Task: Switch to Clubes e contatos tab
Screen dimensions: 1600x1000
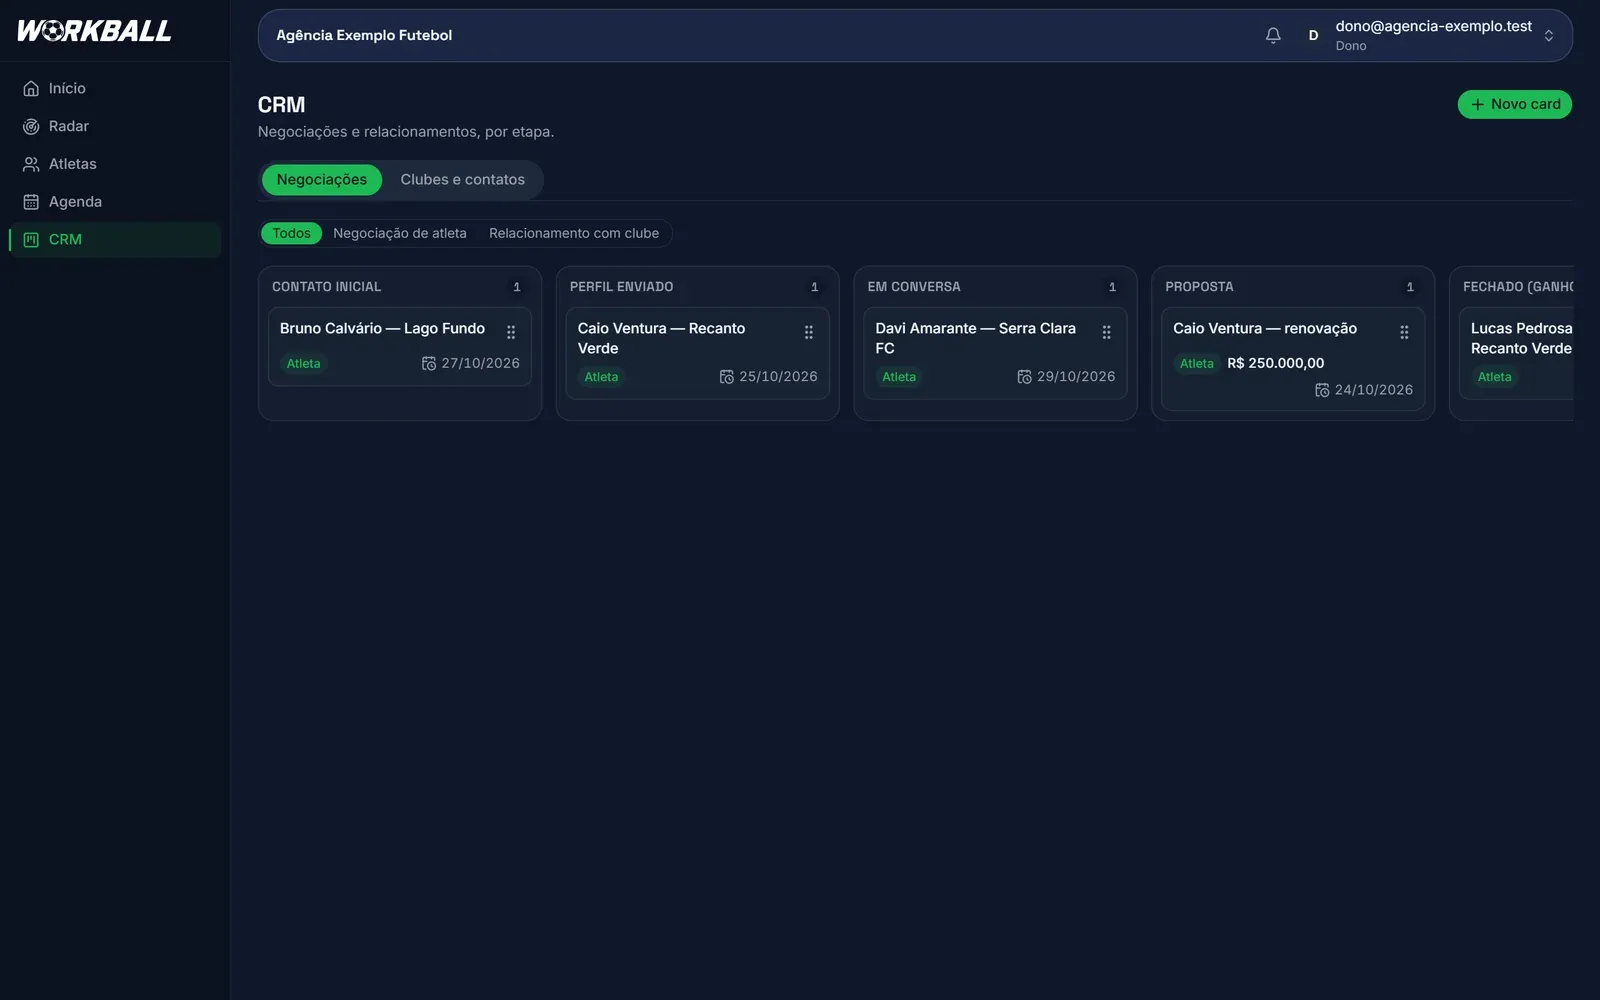Action: tap(463, 180)
